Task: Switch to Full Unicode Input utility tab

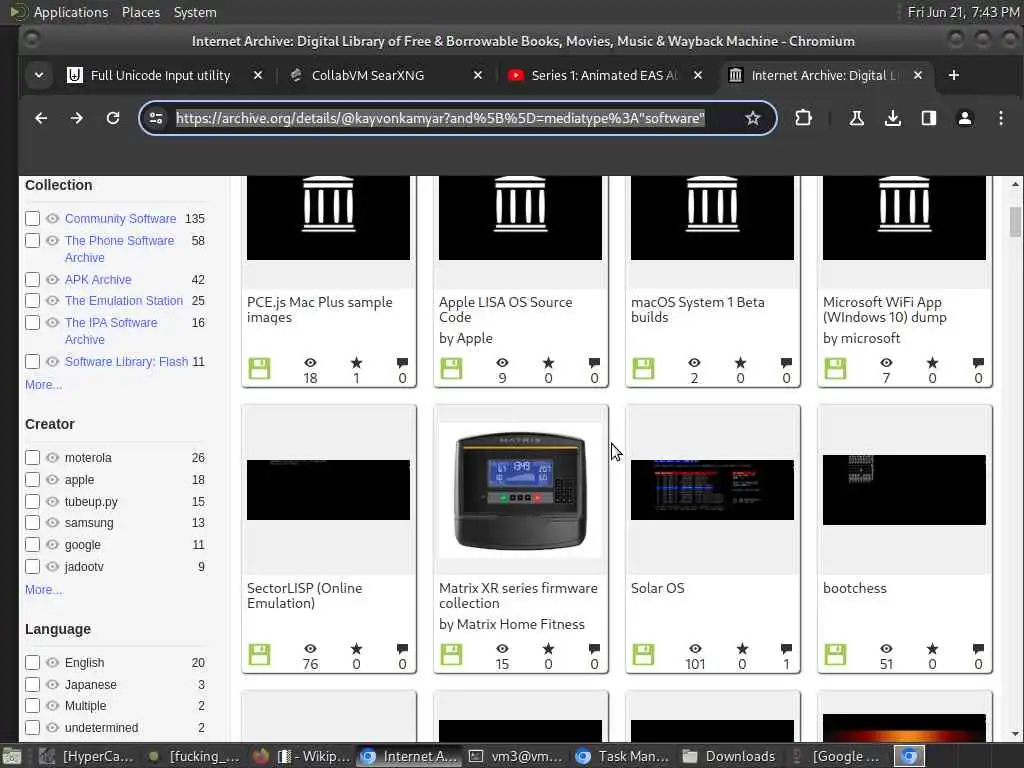Action: (x=161, y=75)
